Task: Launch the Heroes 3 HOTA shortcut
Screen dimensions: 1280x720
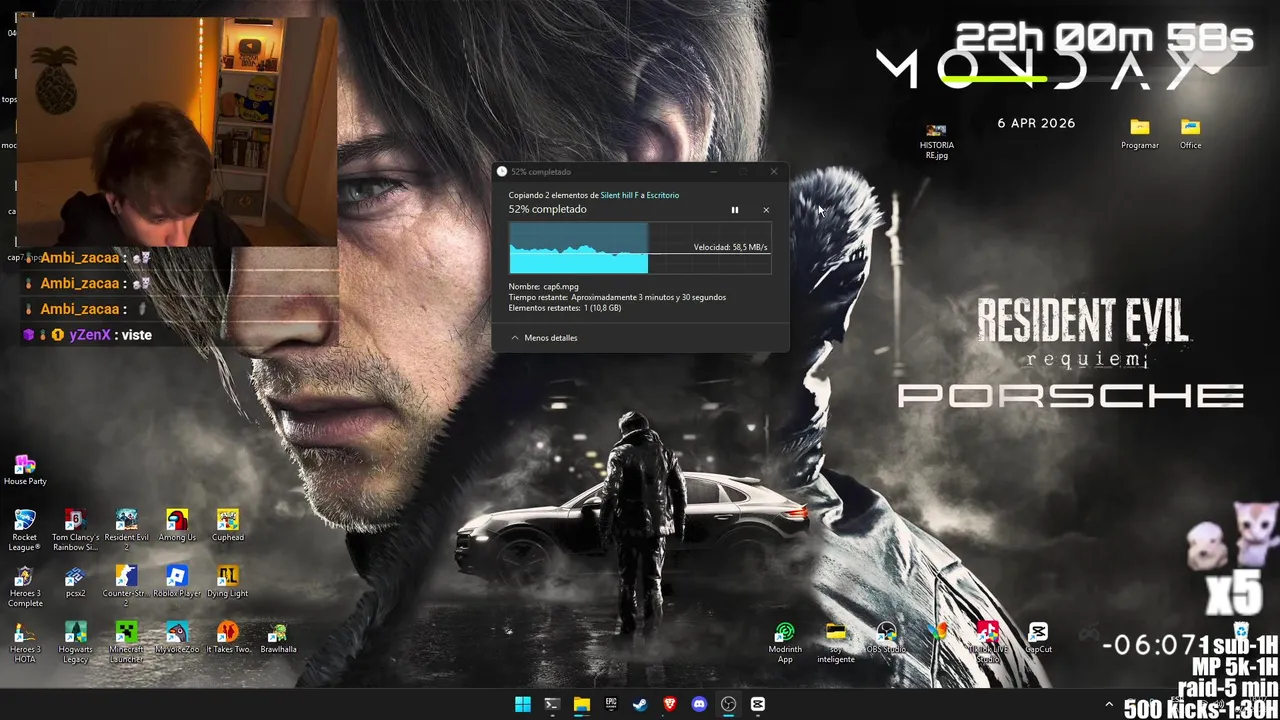Action: point(25,643)
